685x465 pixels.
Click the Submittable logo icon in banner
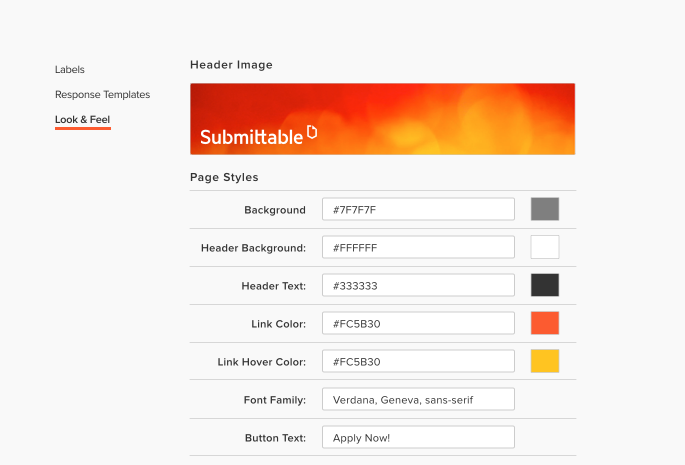click(312, 132)
